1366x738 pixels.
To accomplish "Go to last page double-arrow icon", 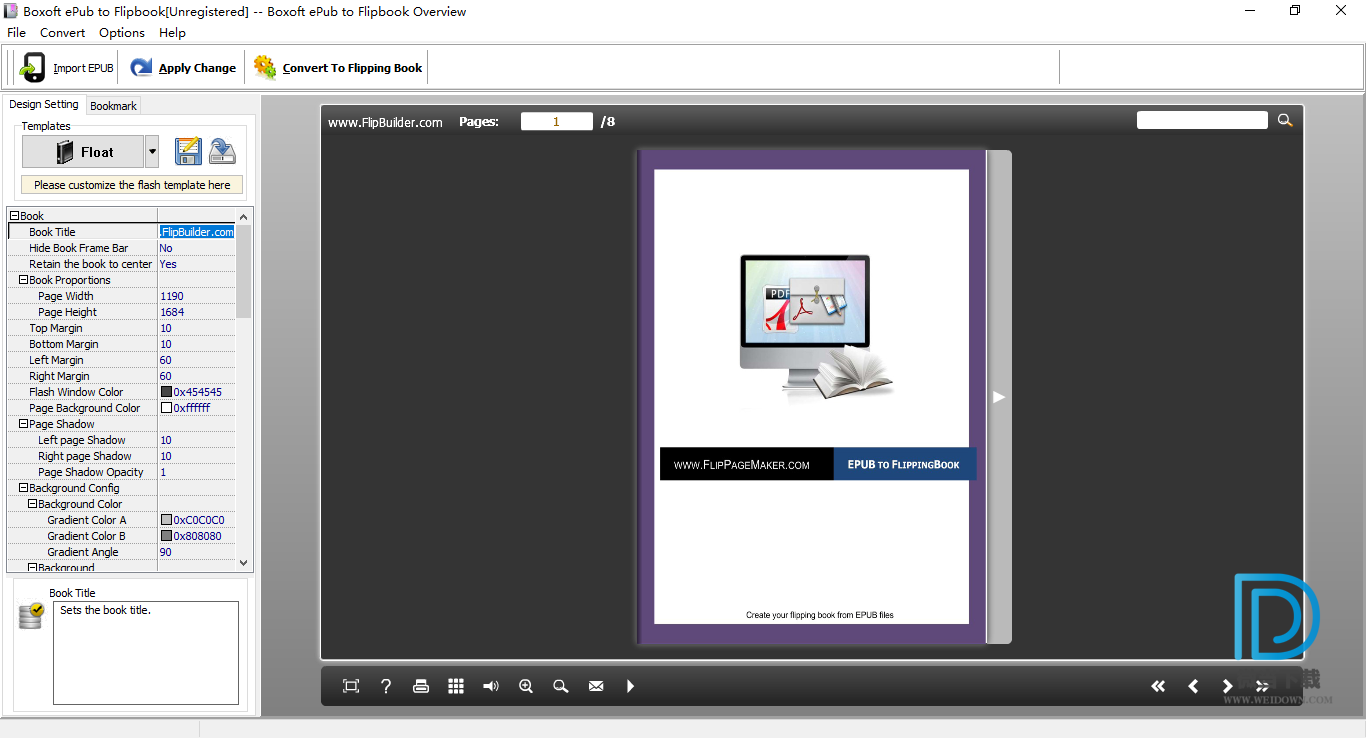I will coord(1262,686).
